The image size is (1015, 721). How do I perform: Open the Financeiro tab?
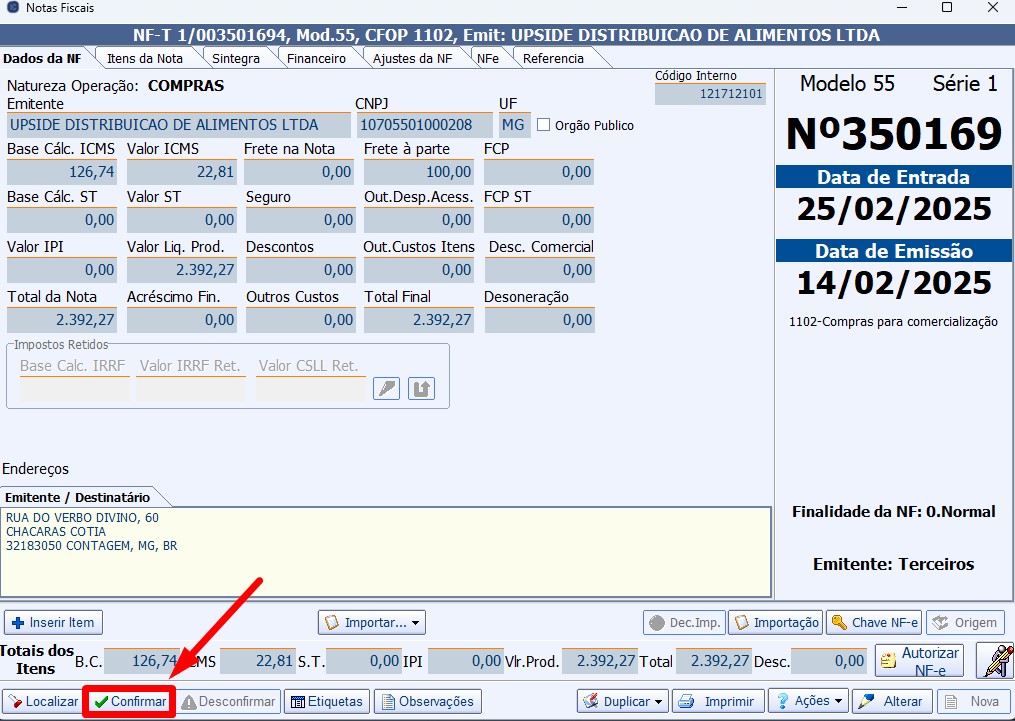[316, 58]
